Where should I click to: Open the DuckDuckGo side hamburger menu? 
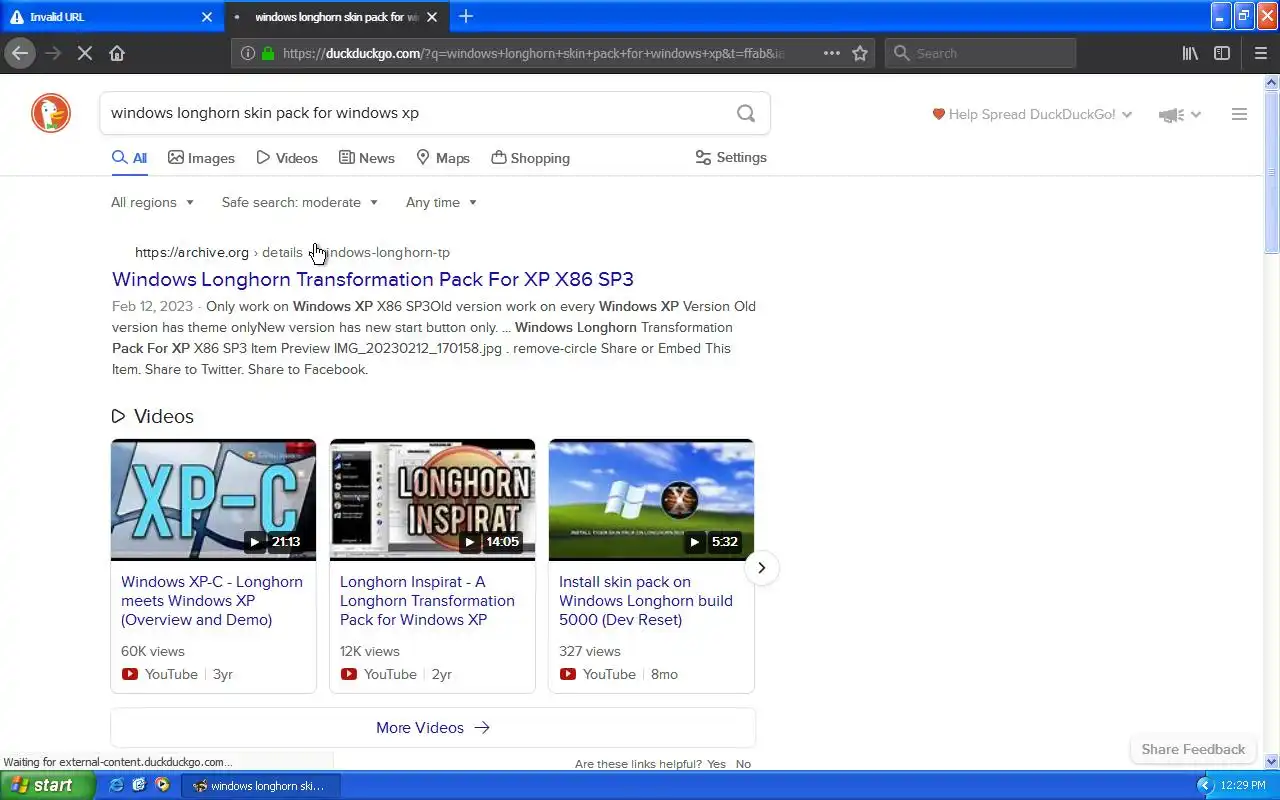(x=1239, y=114)
